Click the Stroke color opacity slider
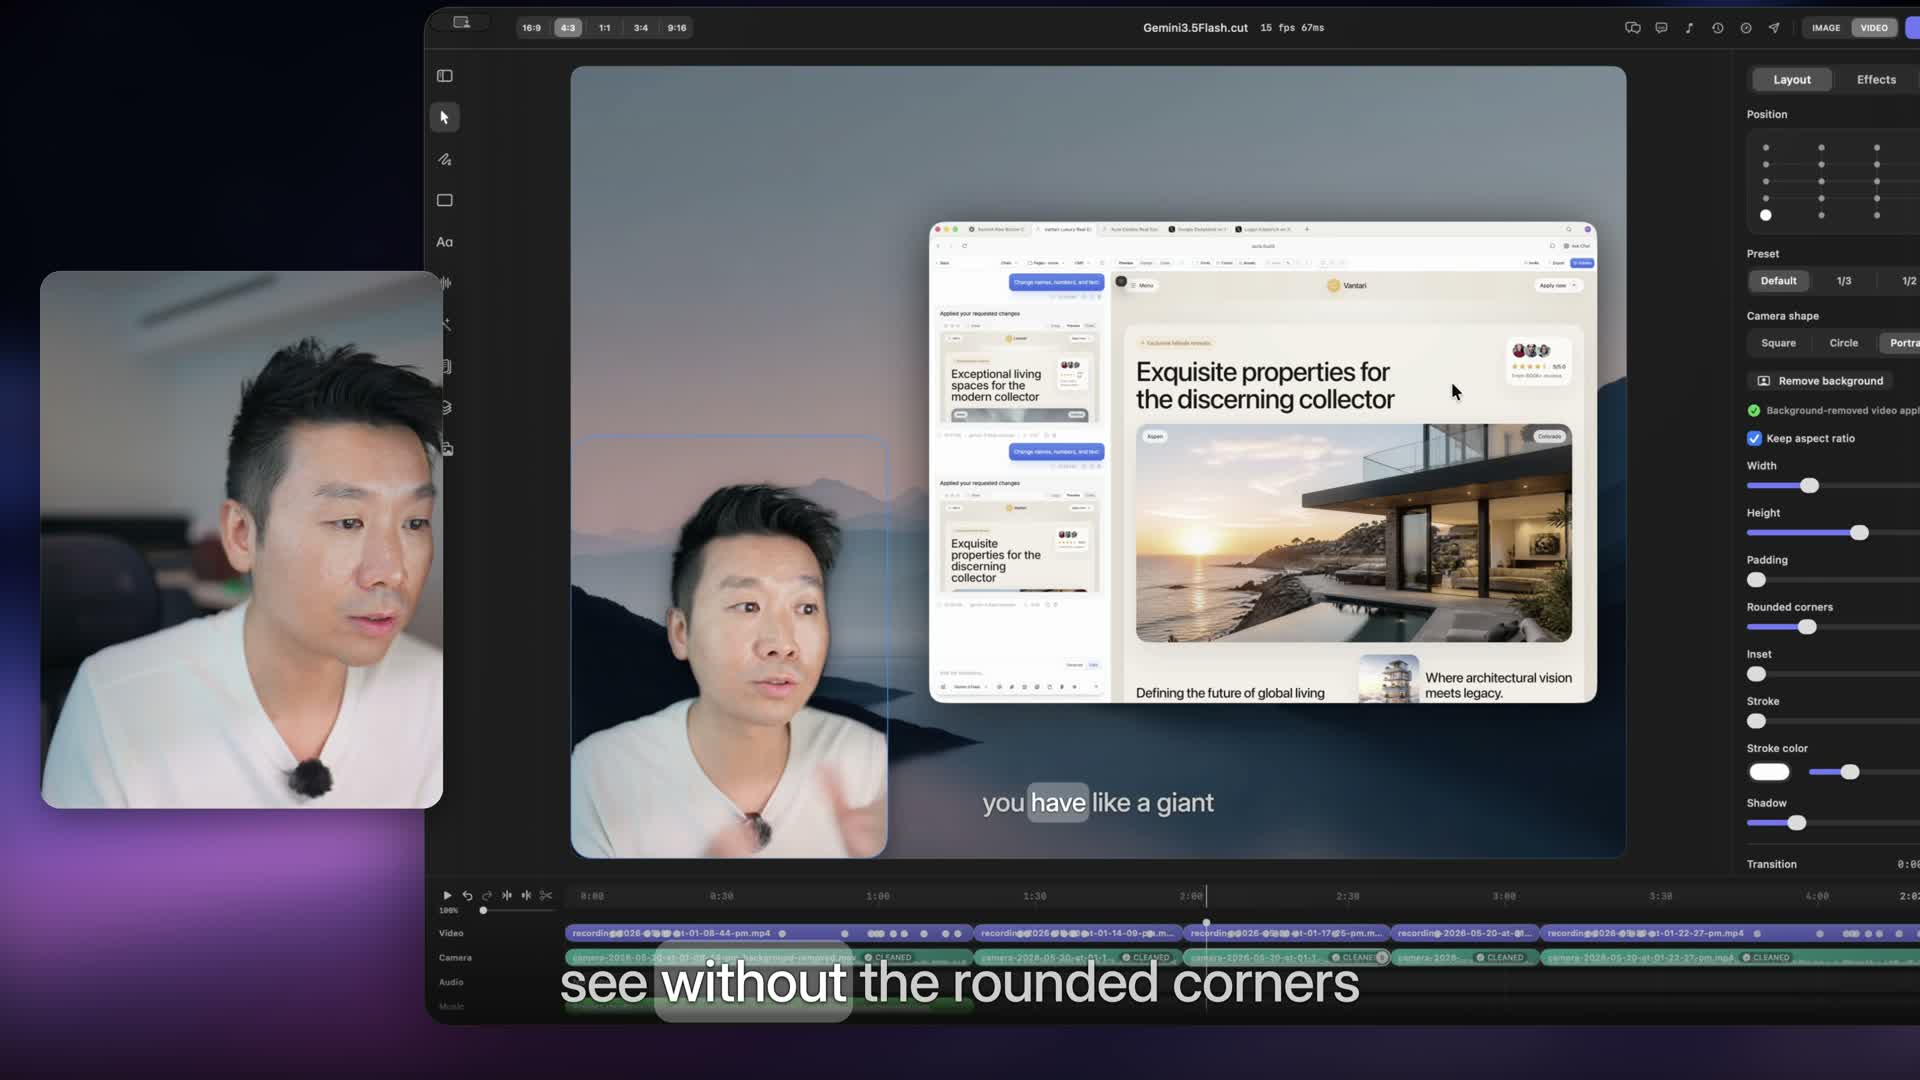This screenshot has height=1080, width=1920. point(1850,772)
